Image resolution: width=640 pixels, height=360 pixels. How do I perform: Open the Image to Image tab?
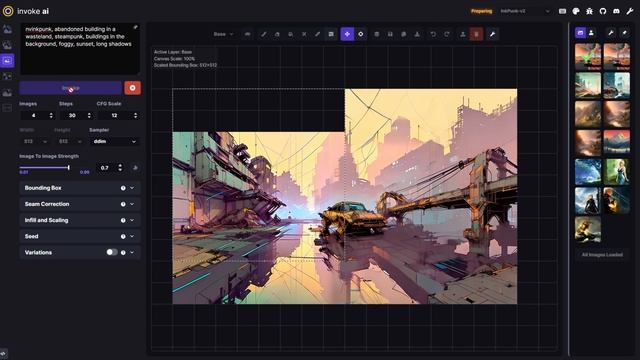point(7,45)
